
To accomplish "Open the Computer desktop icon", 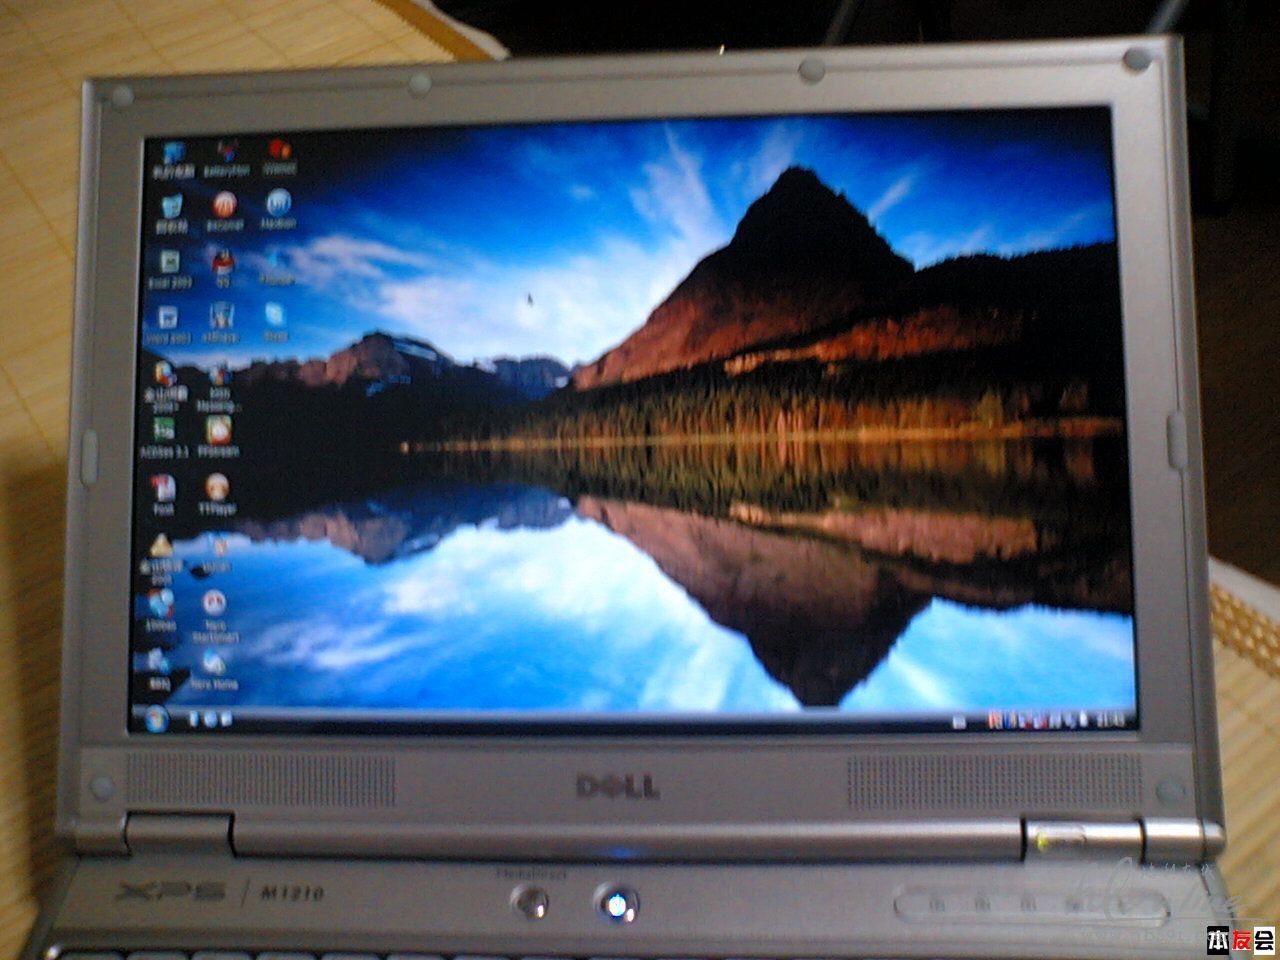I will 172,158.
